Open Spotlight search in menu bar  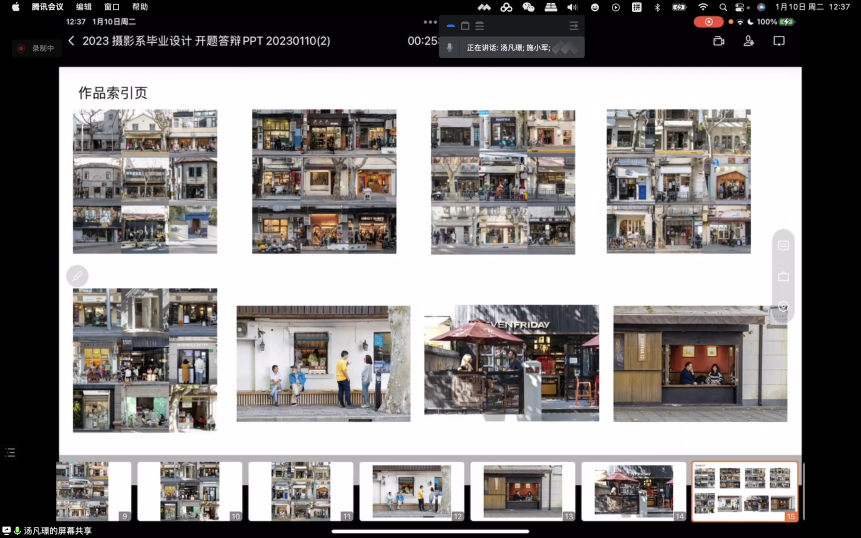[723, 7]
